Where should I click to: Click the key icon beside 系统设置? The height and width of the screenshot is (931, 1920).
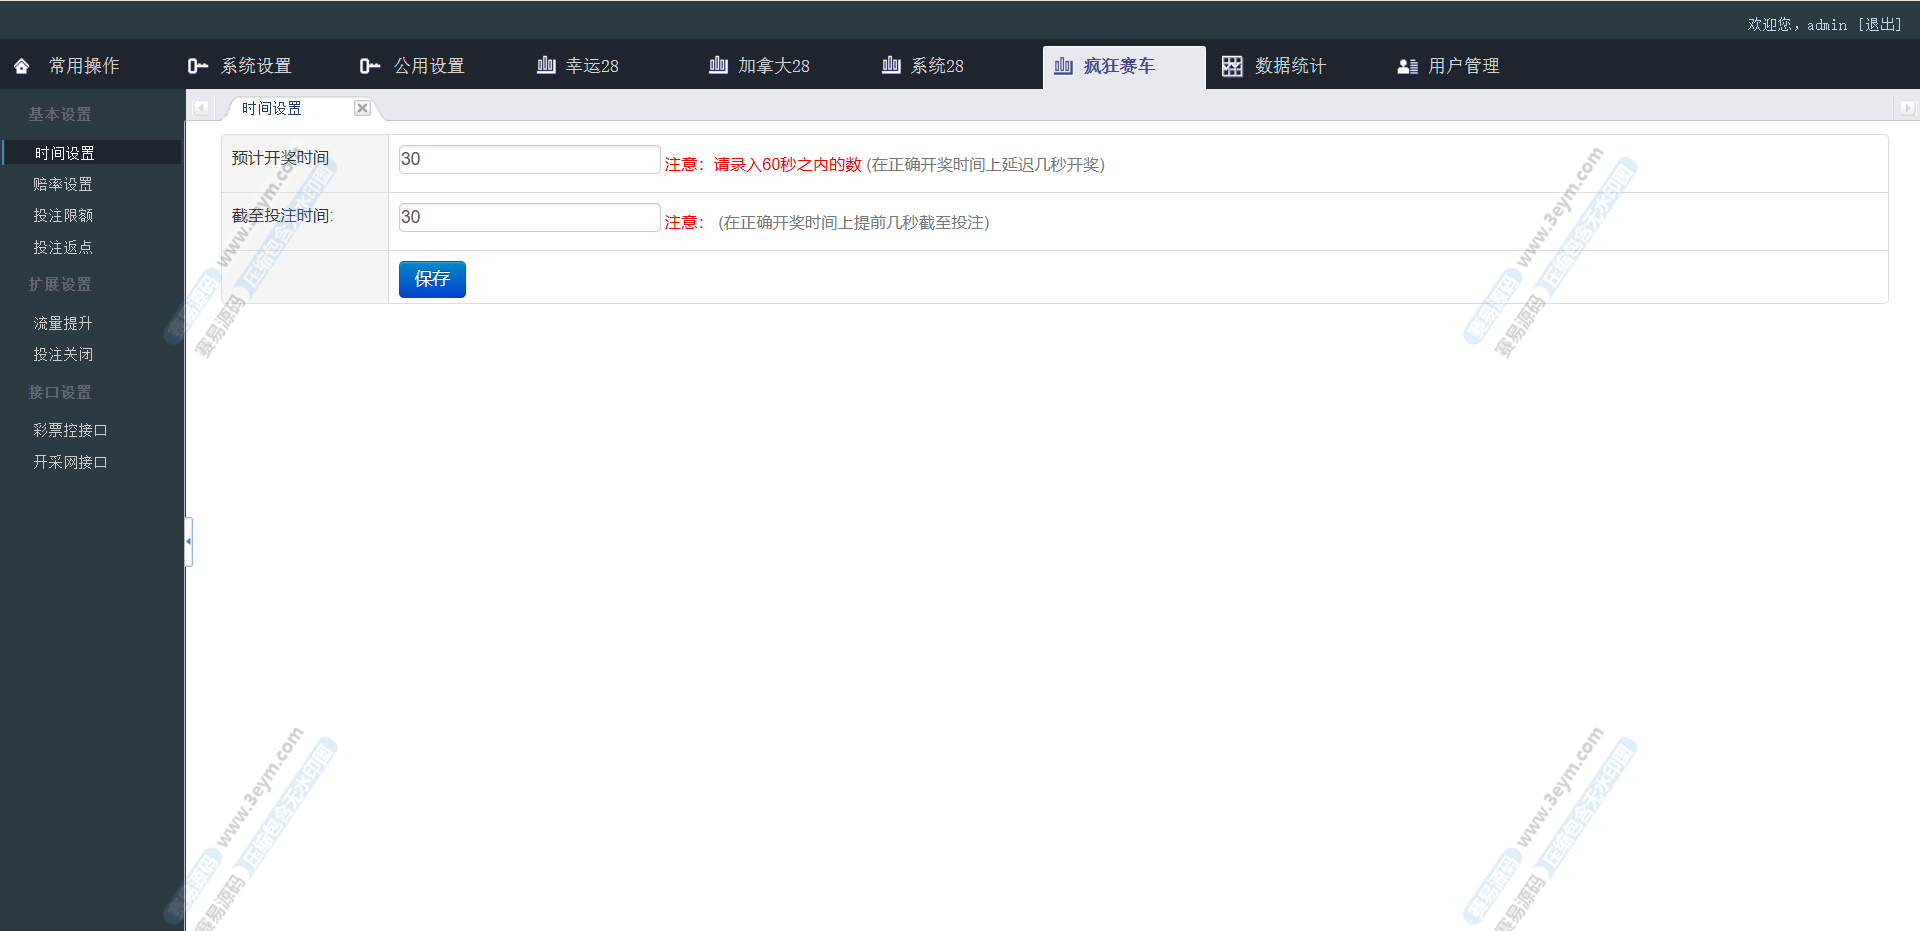197,66
